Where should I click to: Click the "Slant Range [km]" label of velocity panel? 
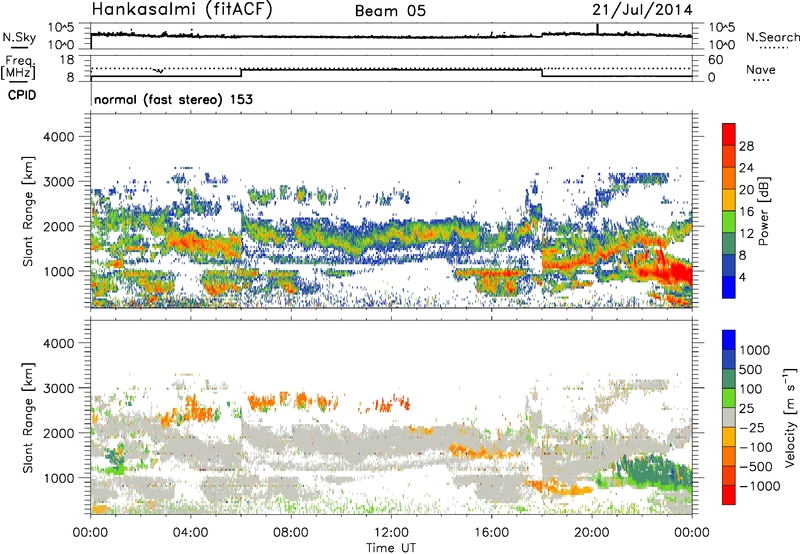(x=28, y=418)
